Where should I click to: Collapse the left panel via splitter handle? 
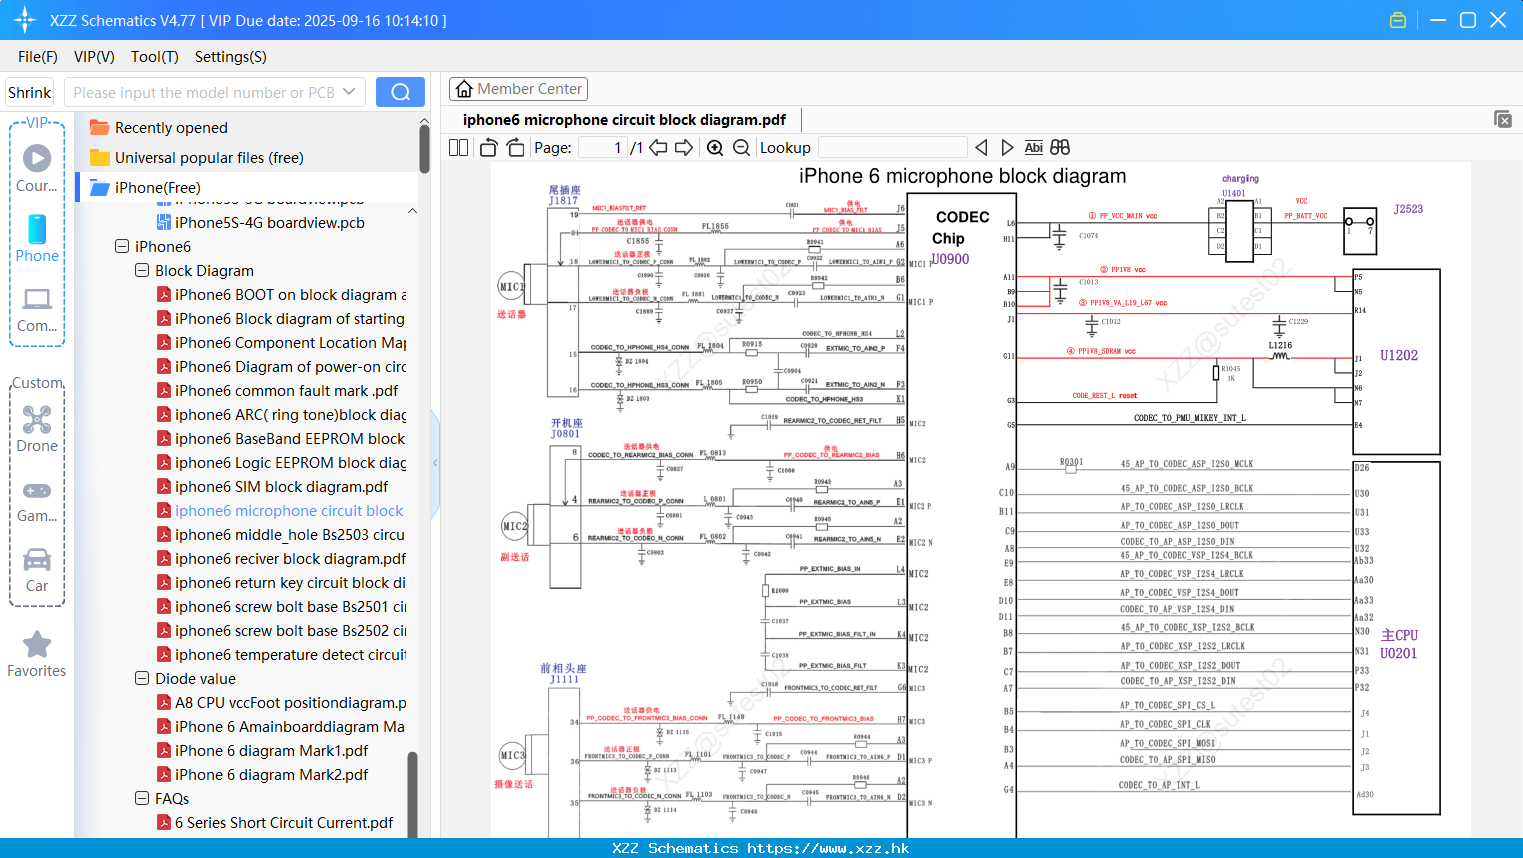click(x=435, y=462)
